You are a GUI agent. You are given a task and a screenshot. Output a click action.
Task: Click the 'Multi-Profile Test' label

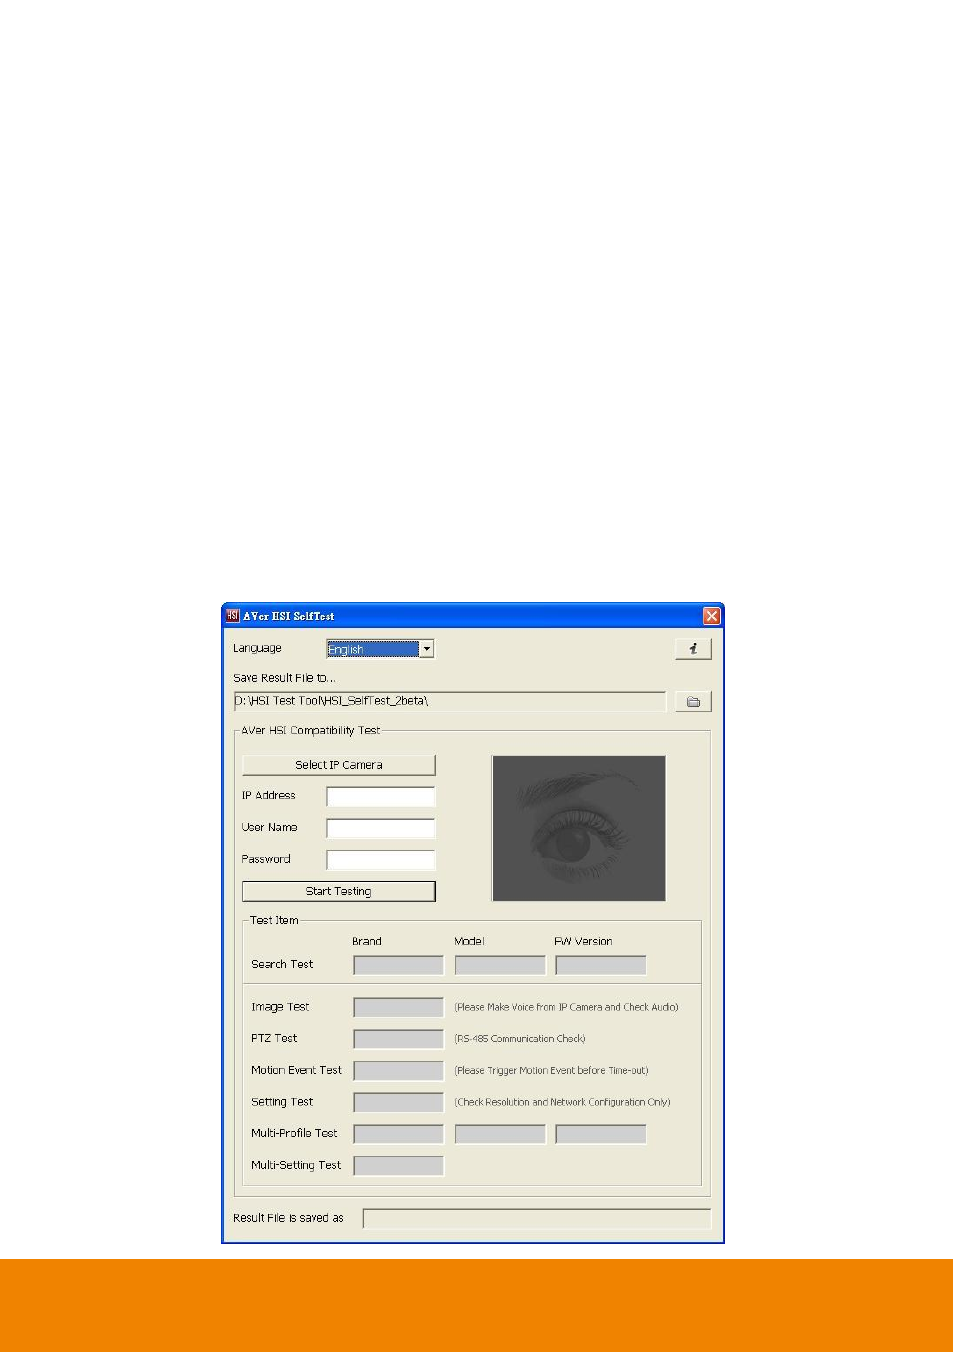[294, 1133]
